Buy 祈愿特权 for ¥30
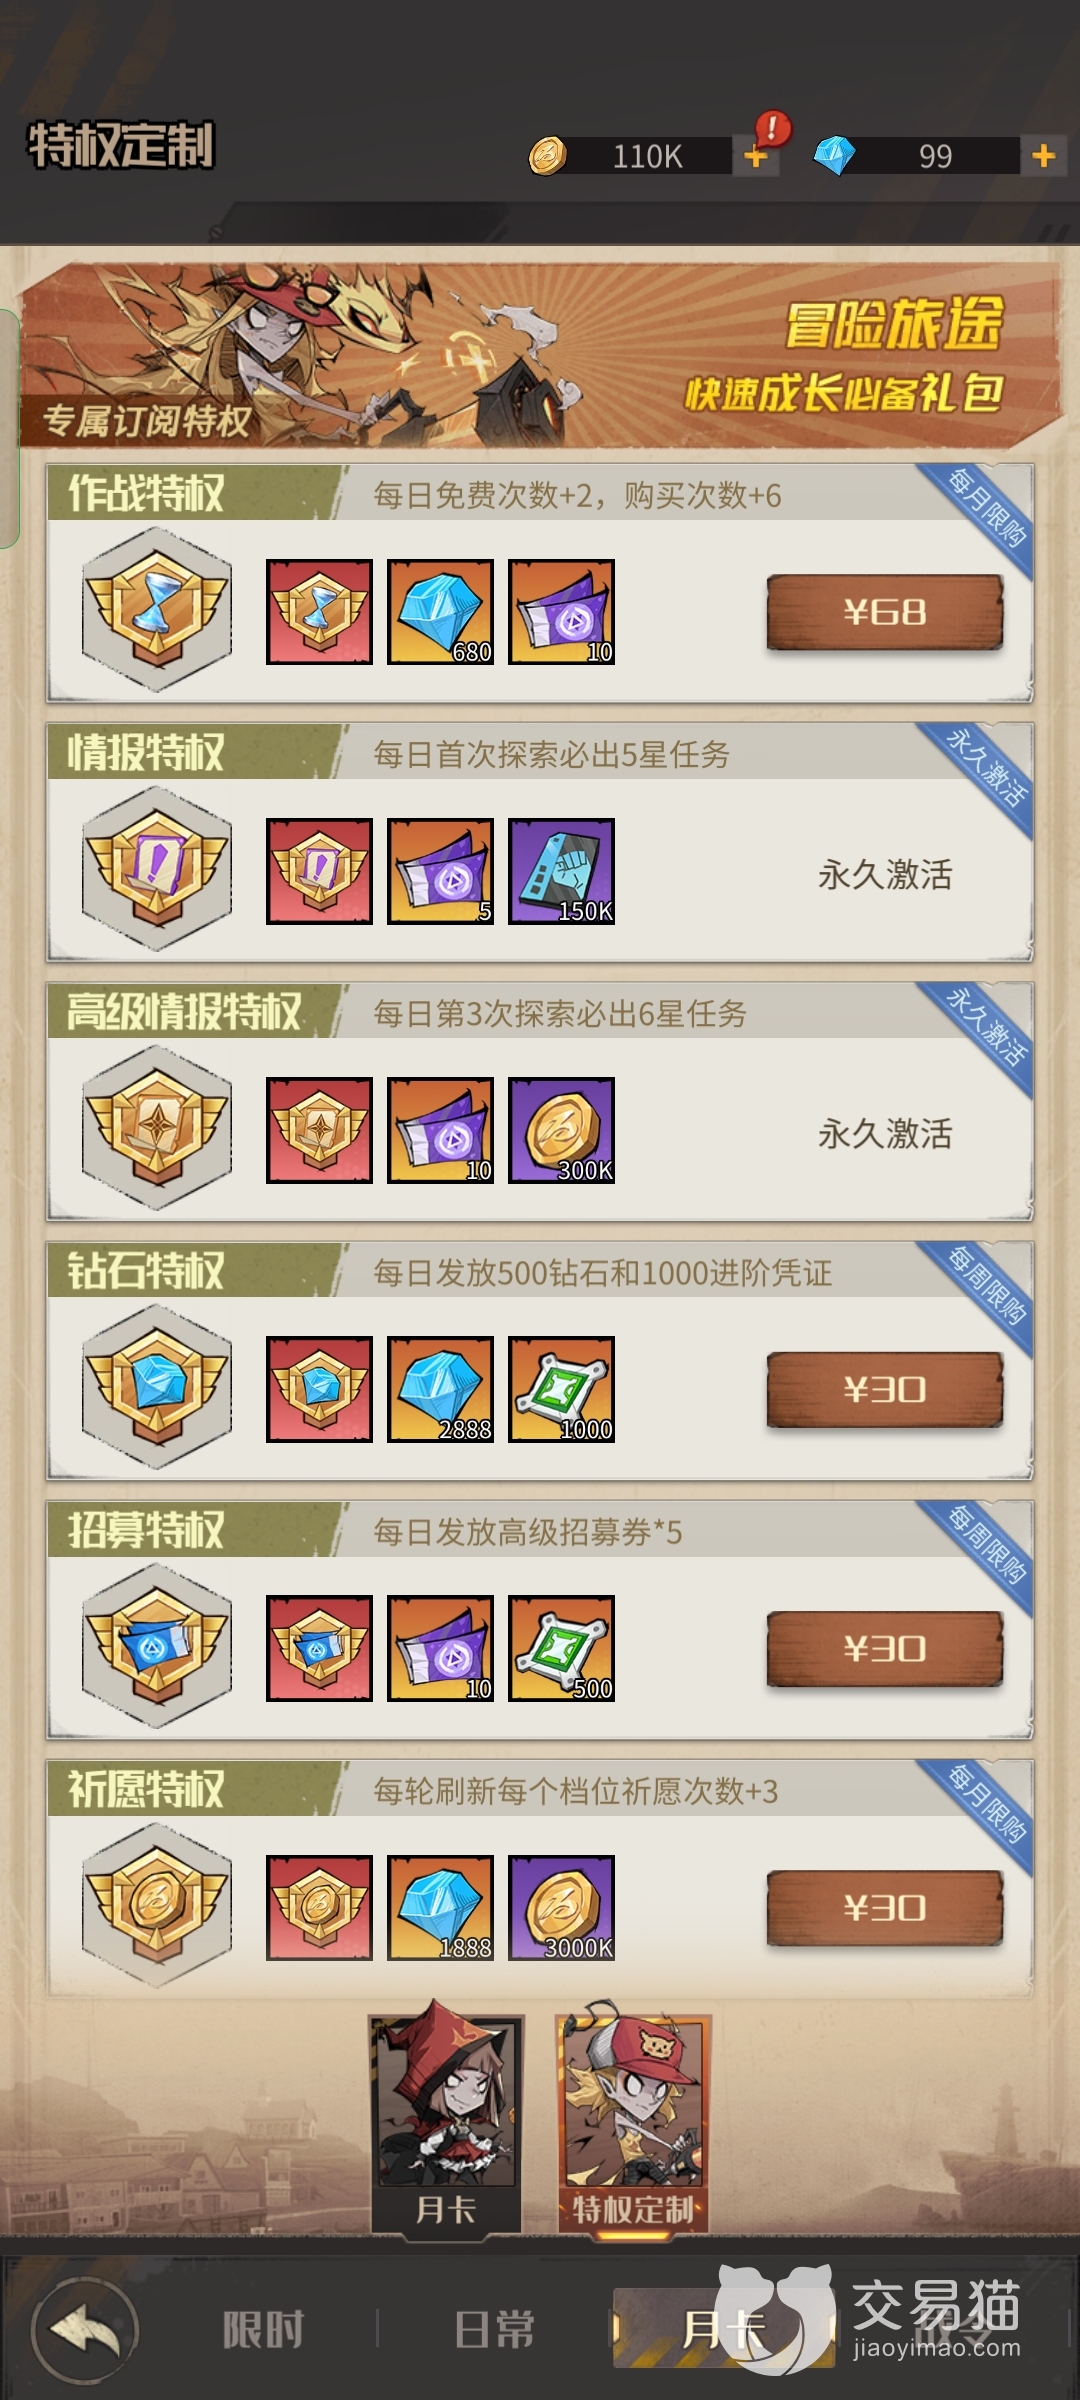The height and width of the screenshot is (2400, 1080). click(x=885, y=1907)
